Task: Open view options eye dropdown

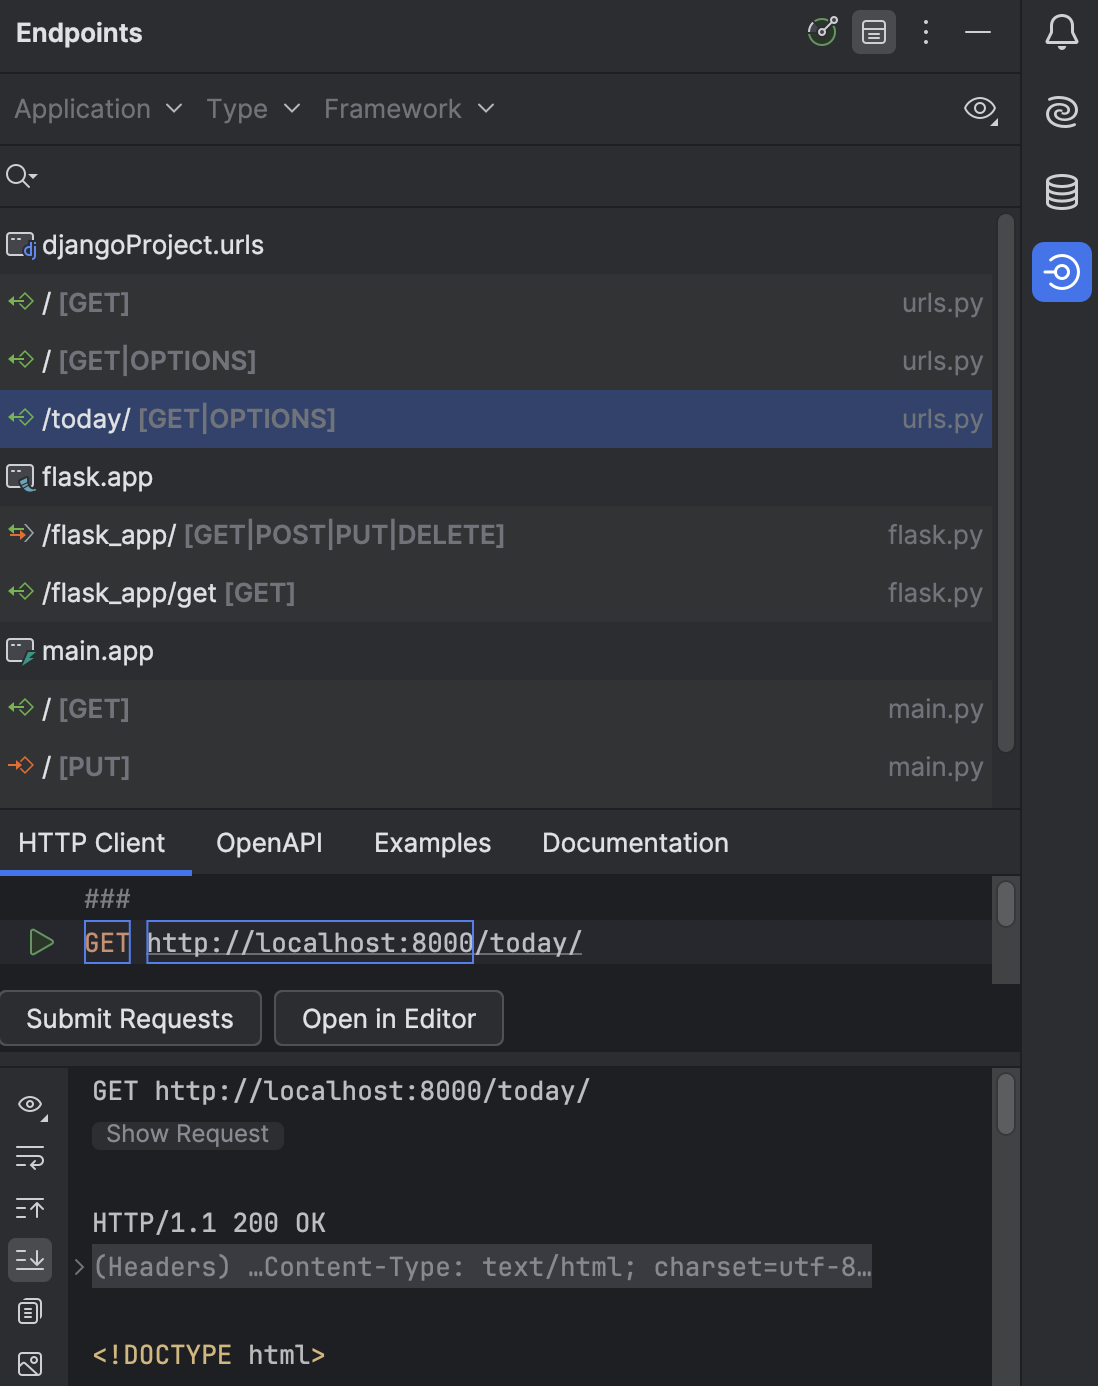Action: pos(981,109)
